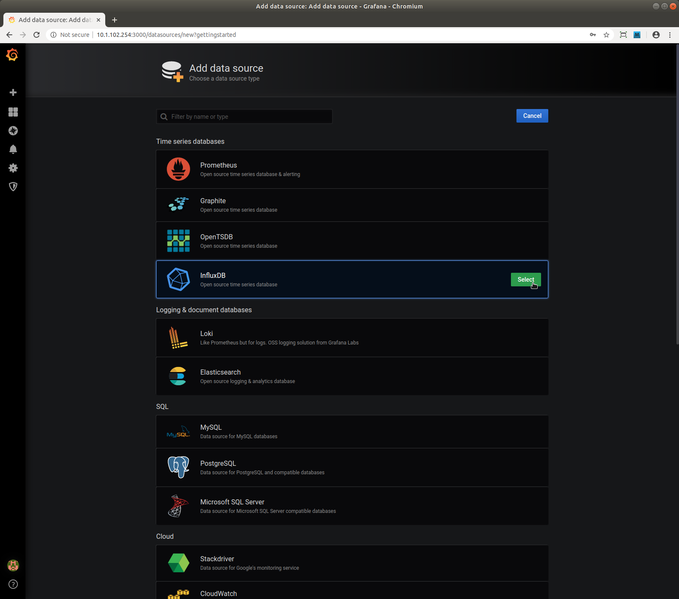Viewport: 679px width, 599px height.
Task: Click the PostgreSQL elephant logo
Action: click(x=178, y=467)
